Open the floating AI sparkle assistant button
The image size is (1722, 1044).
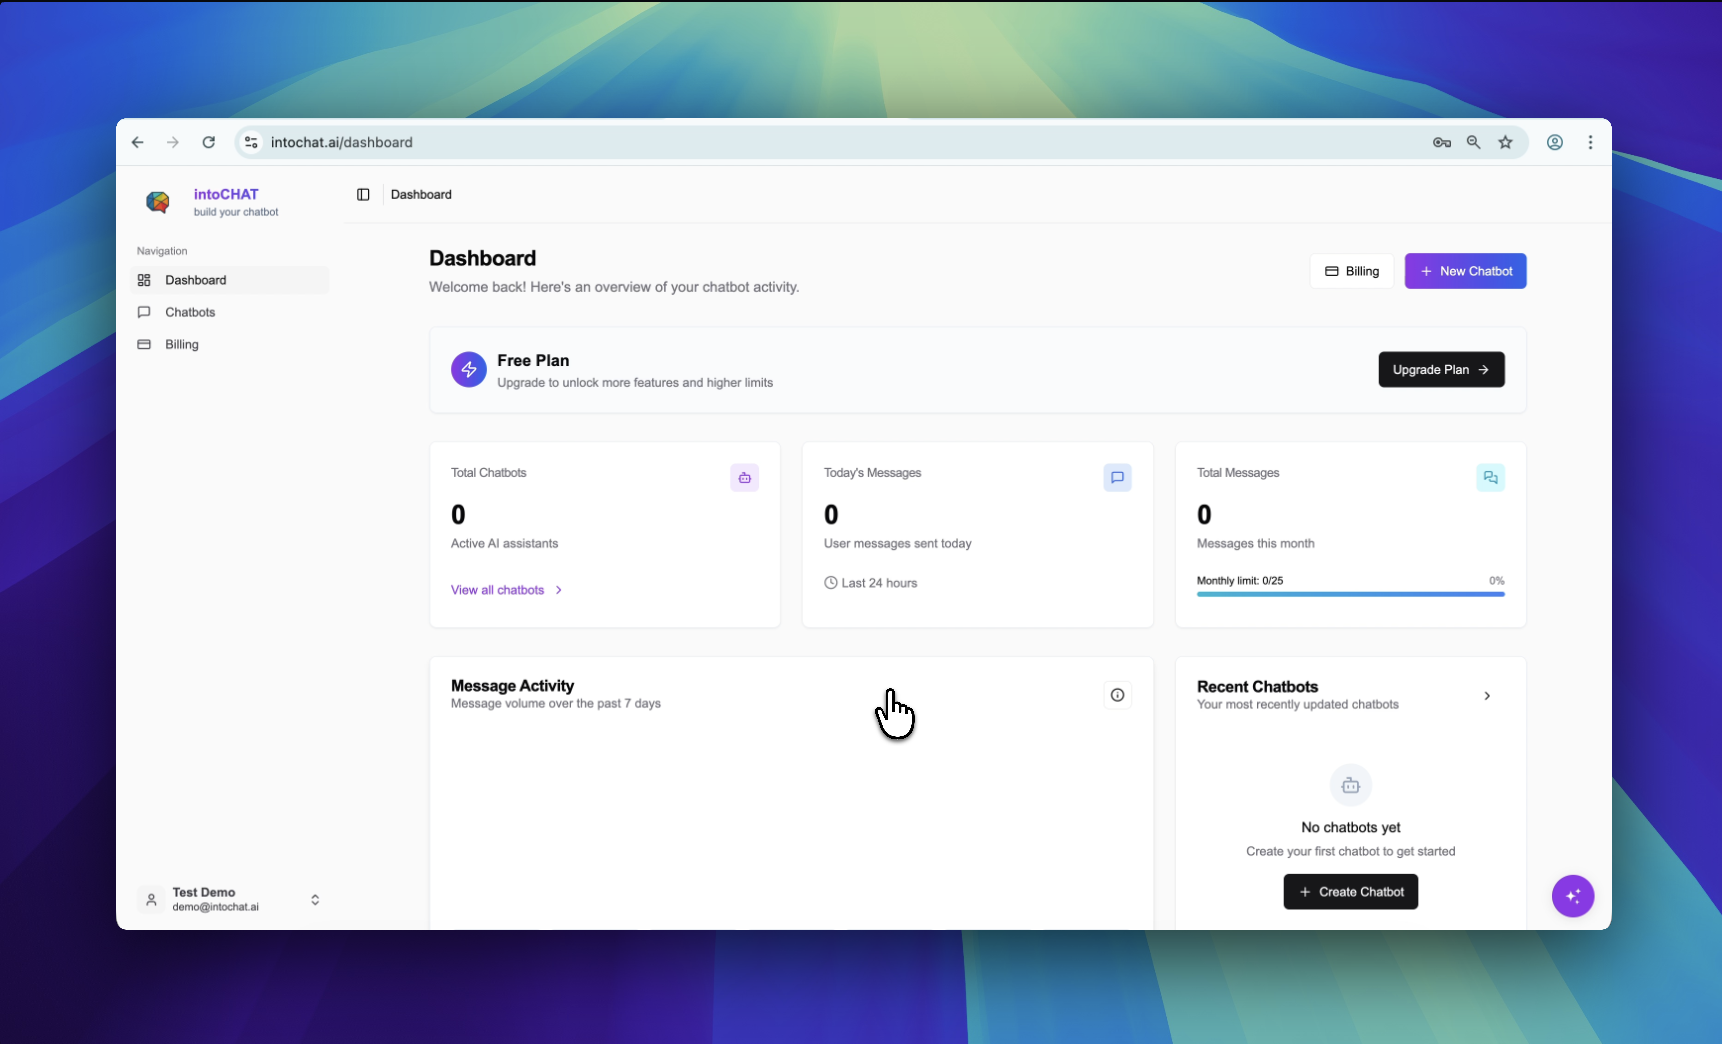[x=1572, y=896]
